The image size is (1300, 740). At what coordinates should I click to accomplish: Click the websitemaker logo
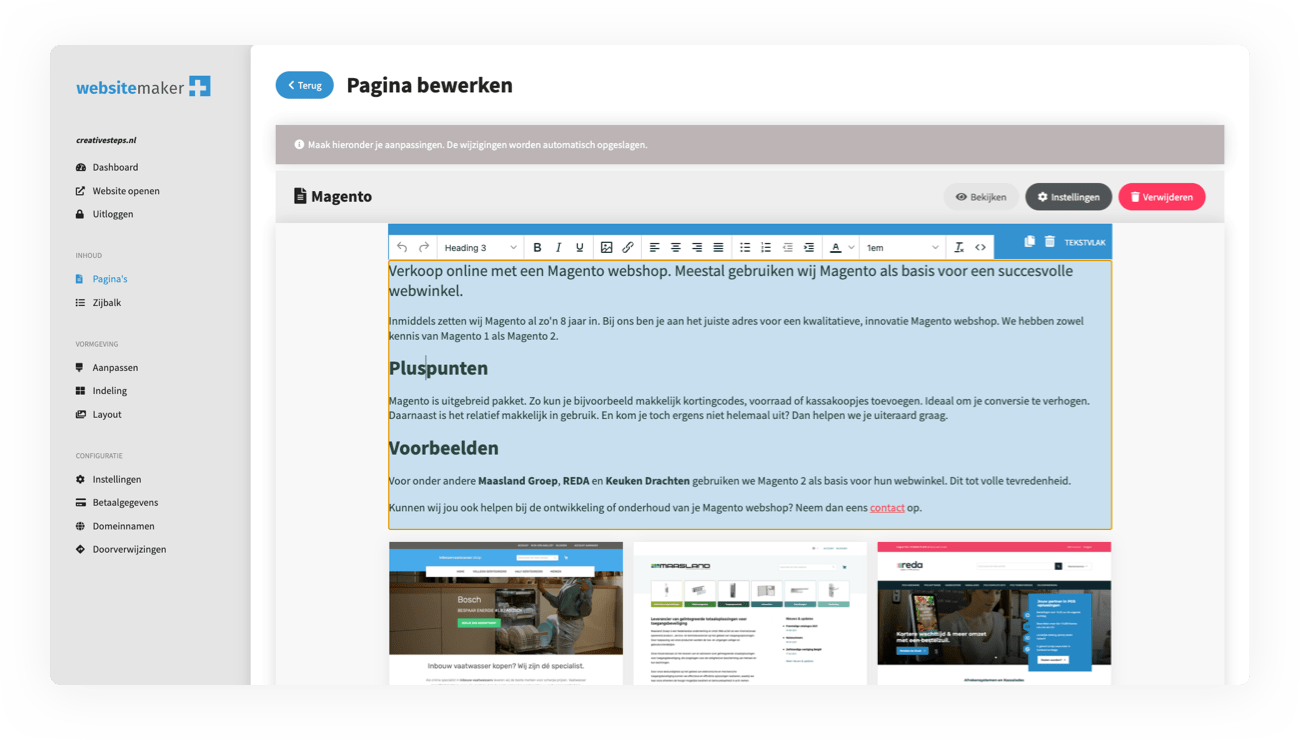(143, 87)
